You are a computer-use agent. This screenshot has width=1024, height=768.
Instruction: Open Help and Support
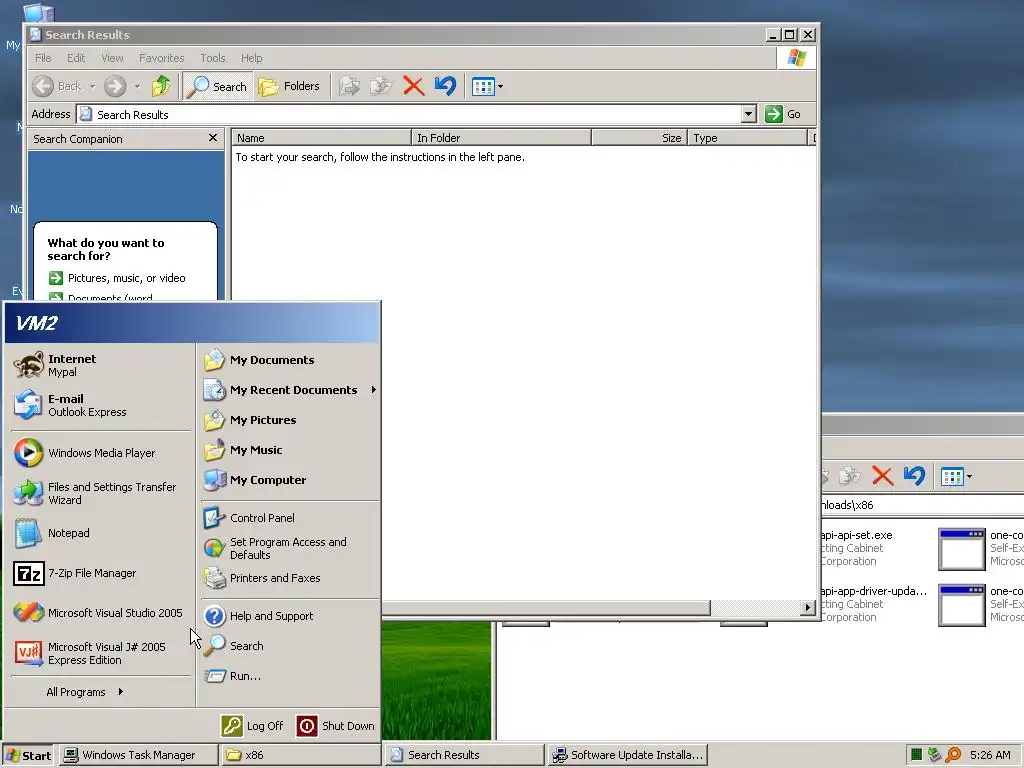coord(289,616)
